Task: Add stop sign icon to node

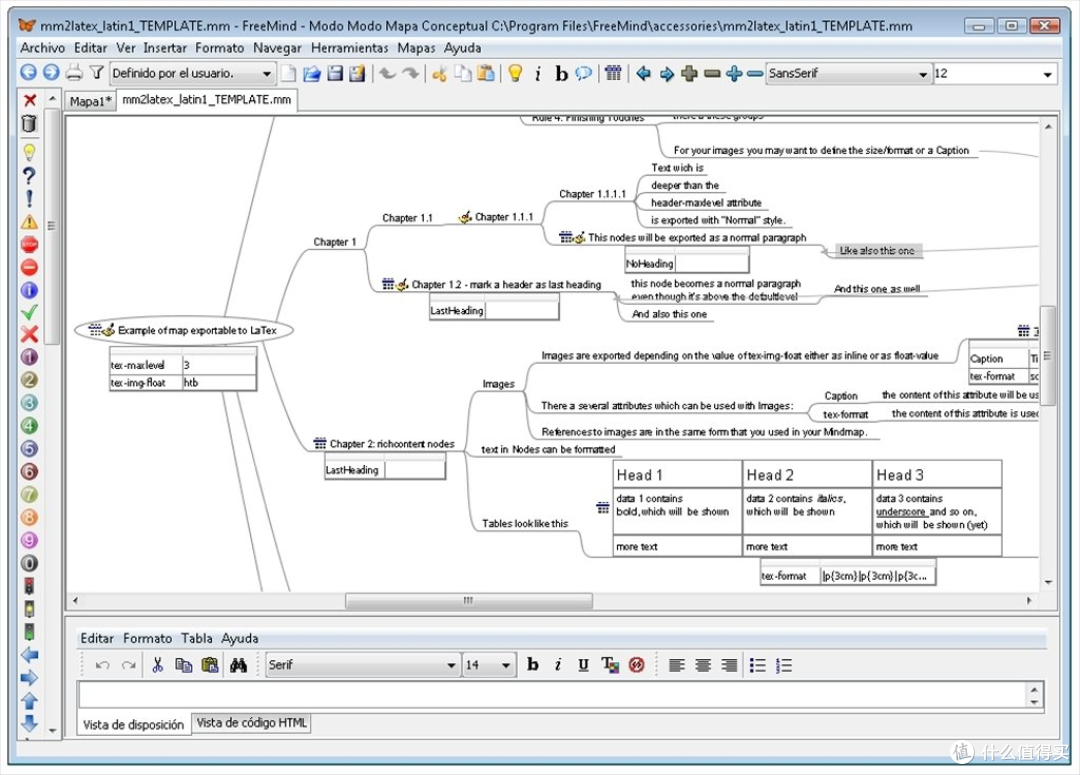Action: (29, 245)
